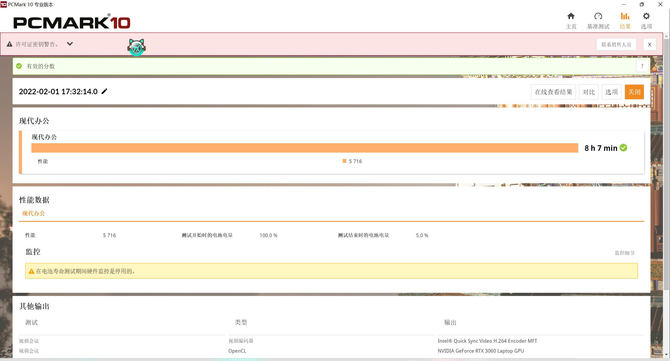
Task: Click the green check beside 8 h 7 min
Action: click(x=623, y=148)
